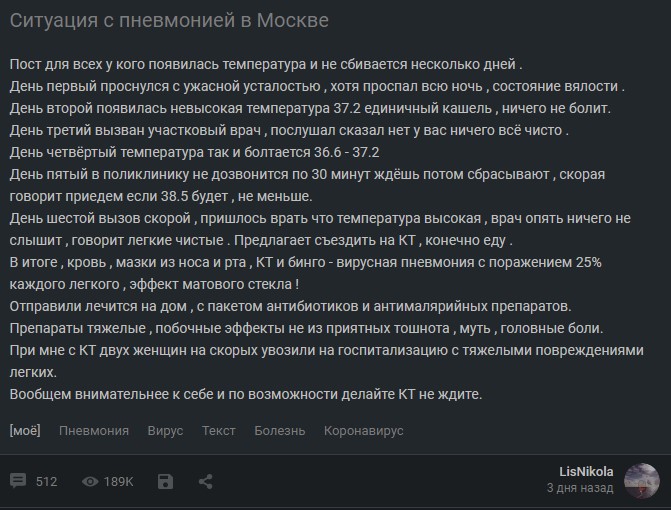Select the Текст tag
671x510 pixels.
[x=219, y=430]
